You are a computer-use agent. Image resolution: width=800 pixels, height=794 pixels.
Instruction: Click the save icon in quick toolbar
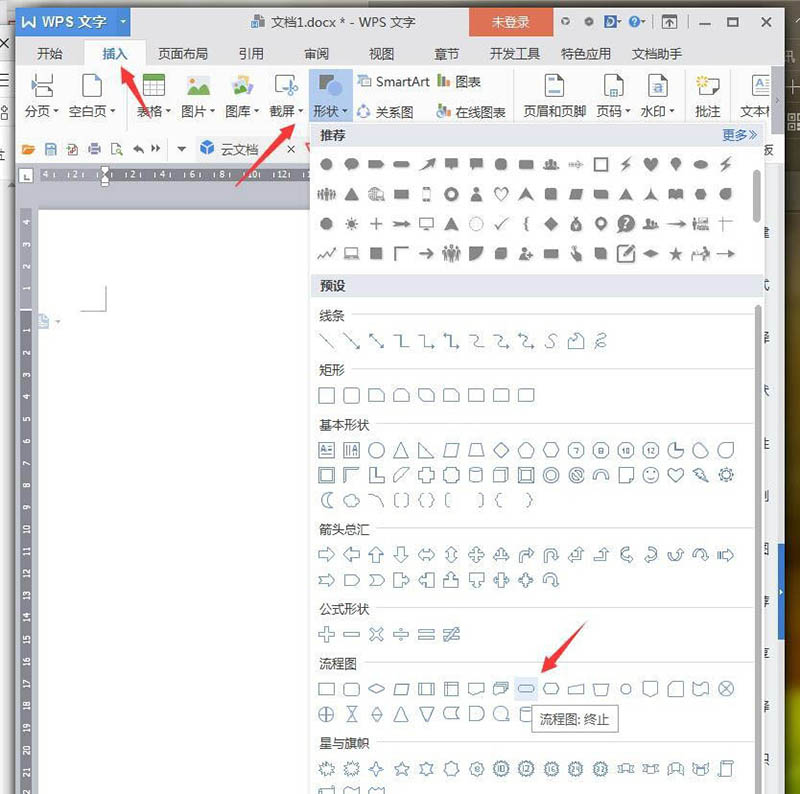(x=51, y=150)
